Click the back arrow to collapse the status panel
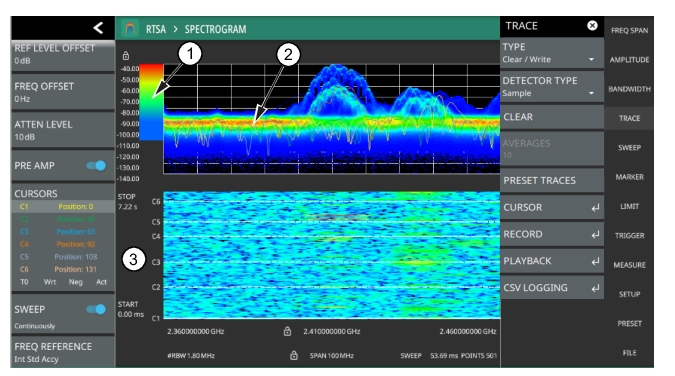This screenshot has height=376, width=675. tap(98, 28)
